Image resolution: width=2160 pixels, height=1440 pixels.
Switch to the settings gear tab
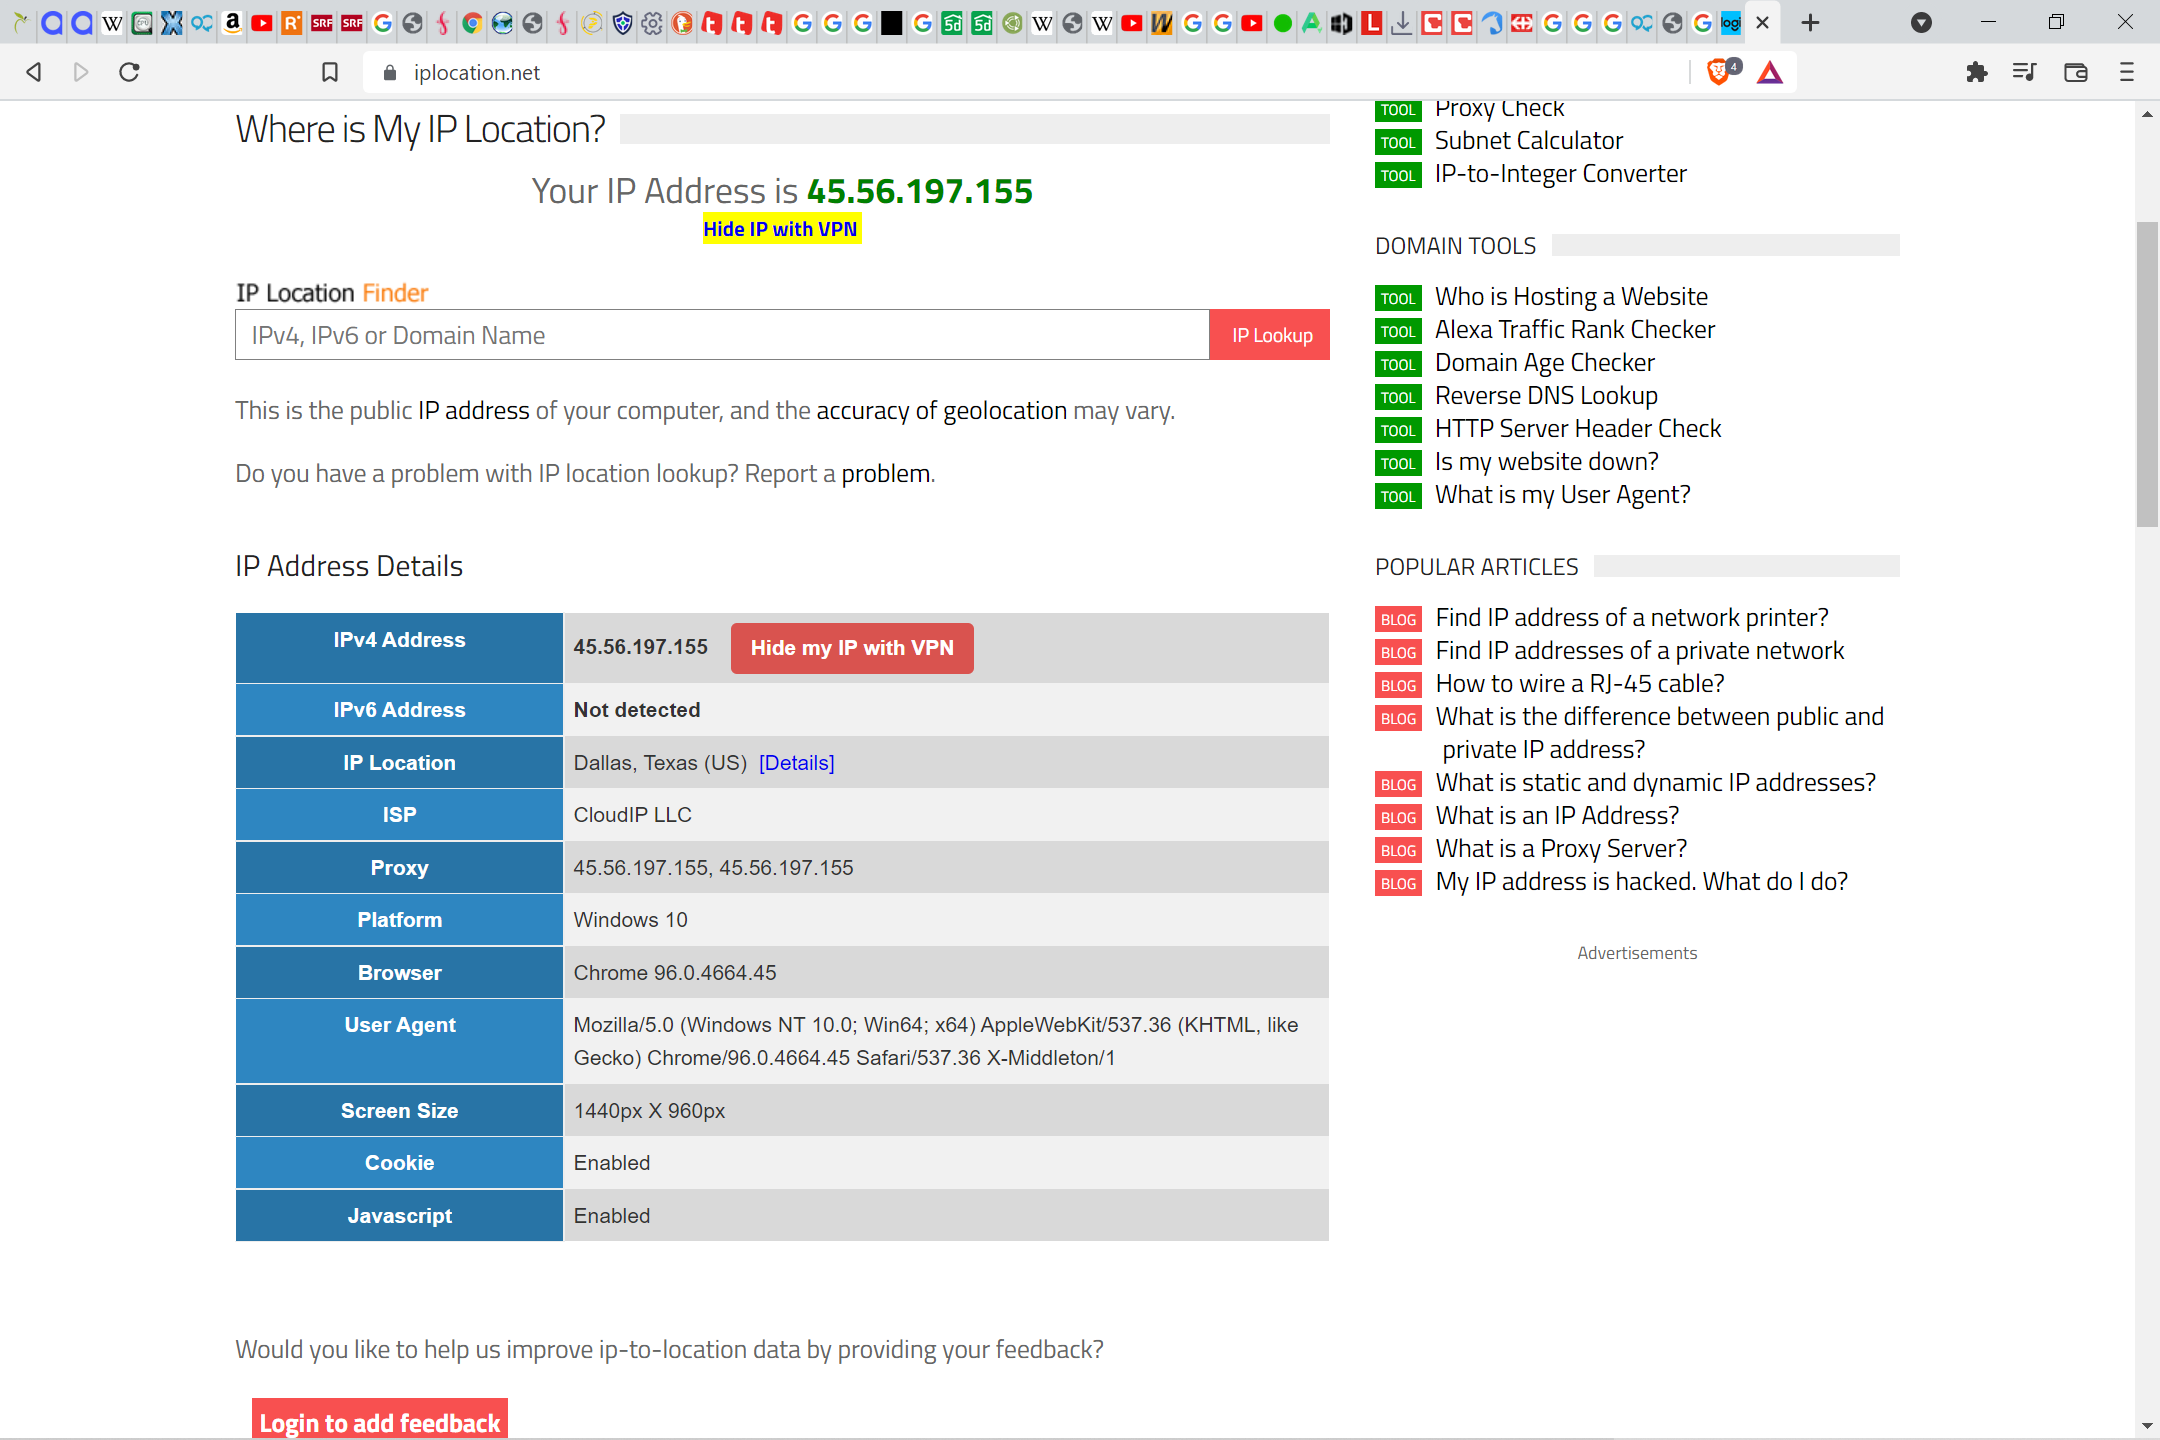[652, 22]
